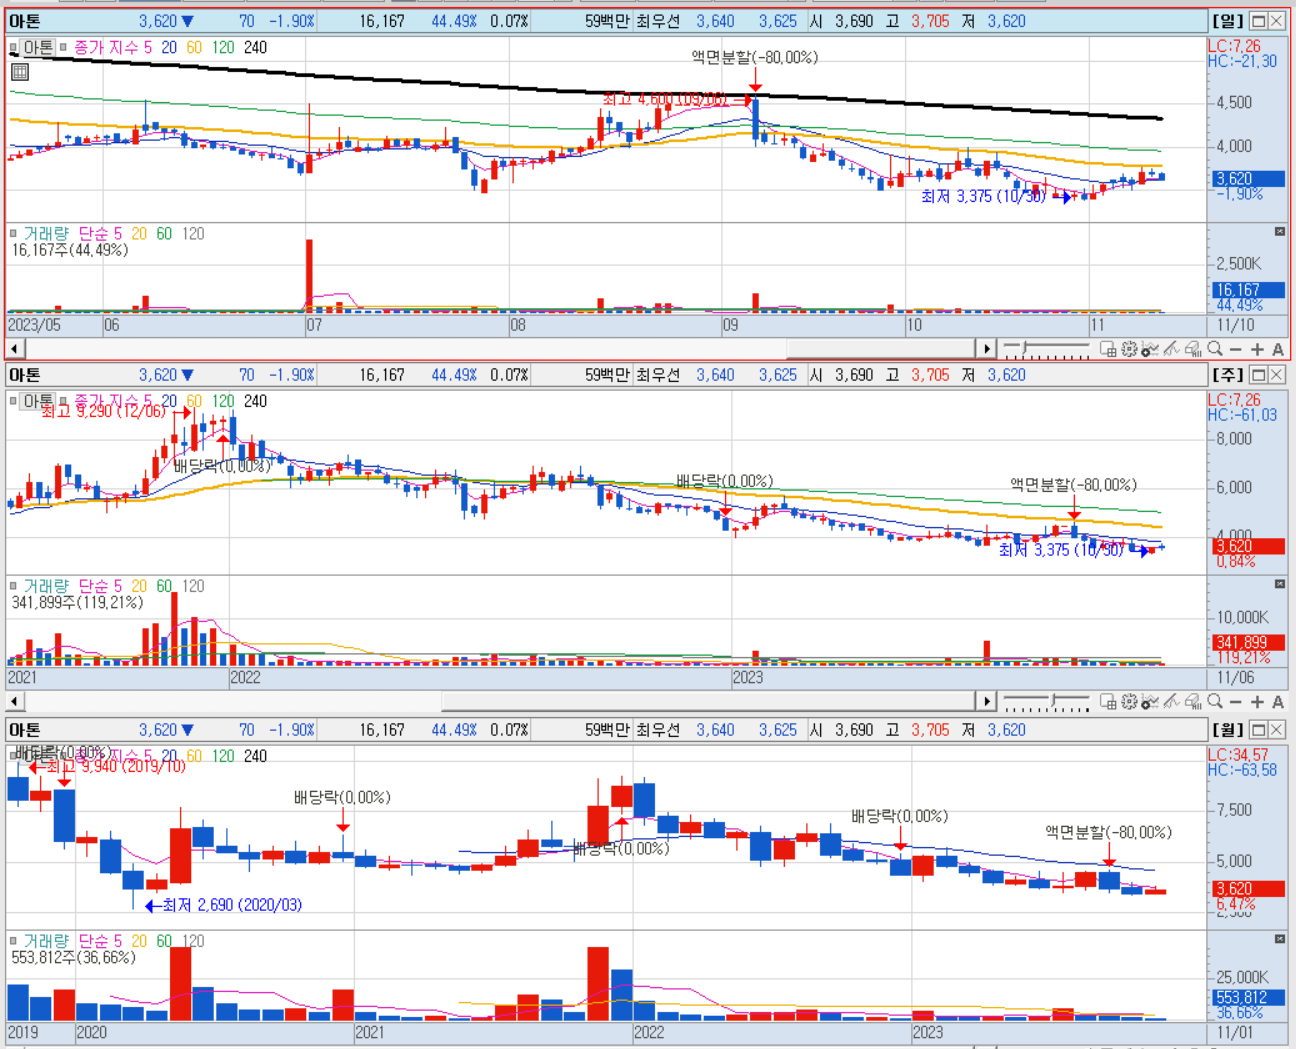Click the 240 moving-average label in daily chart
The width and height of the screenshot is (1296, 1049).
[x=255, y=47]
